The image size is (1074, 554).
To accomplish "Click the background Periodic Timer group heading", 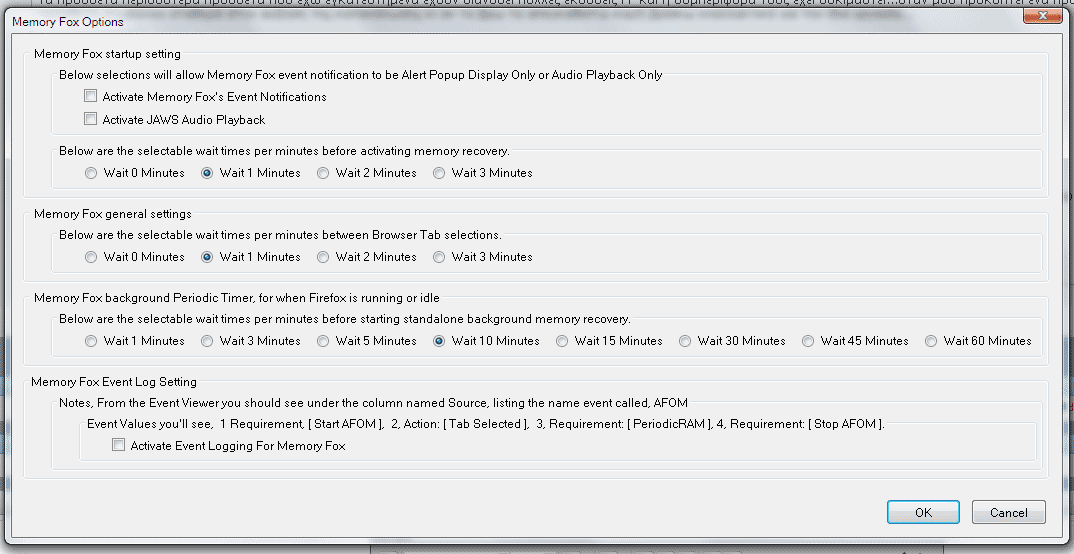I will (x=237, y=299).
